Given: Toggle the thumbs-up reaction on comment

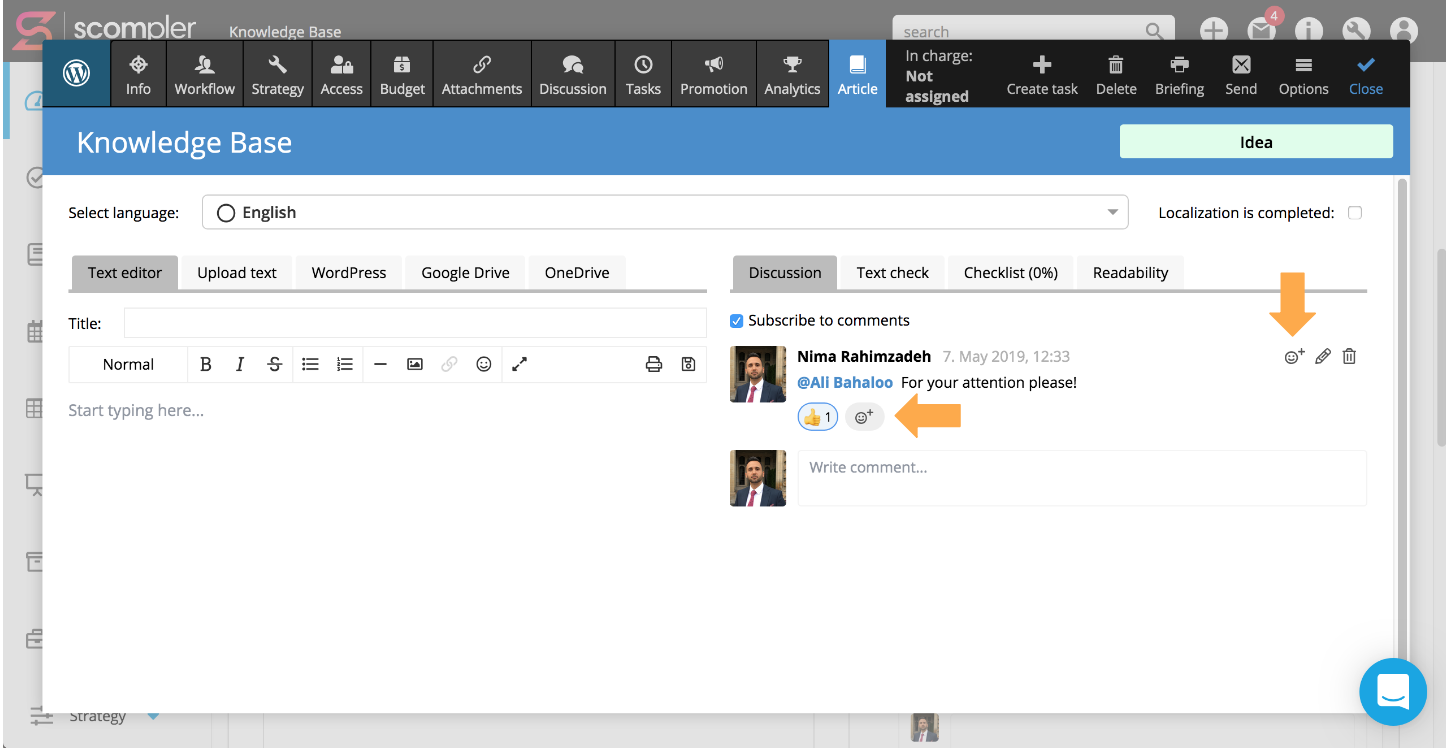Looking at the screenshot, I should pos(817,417).
